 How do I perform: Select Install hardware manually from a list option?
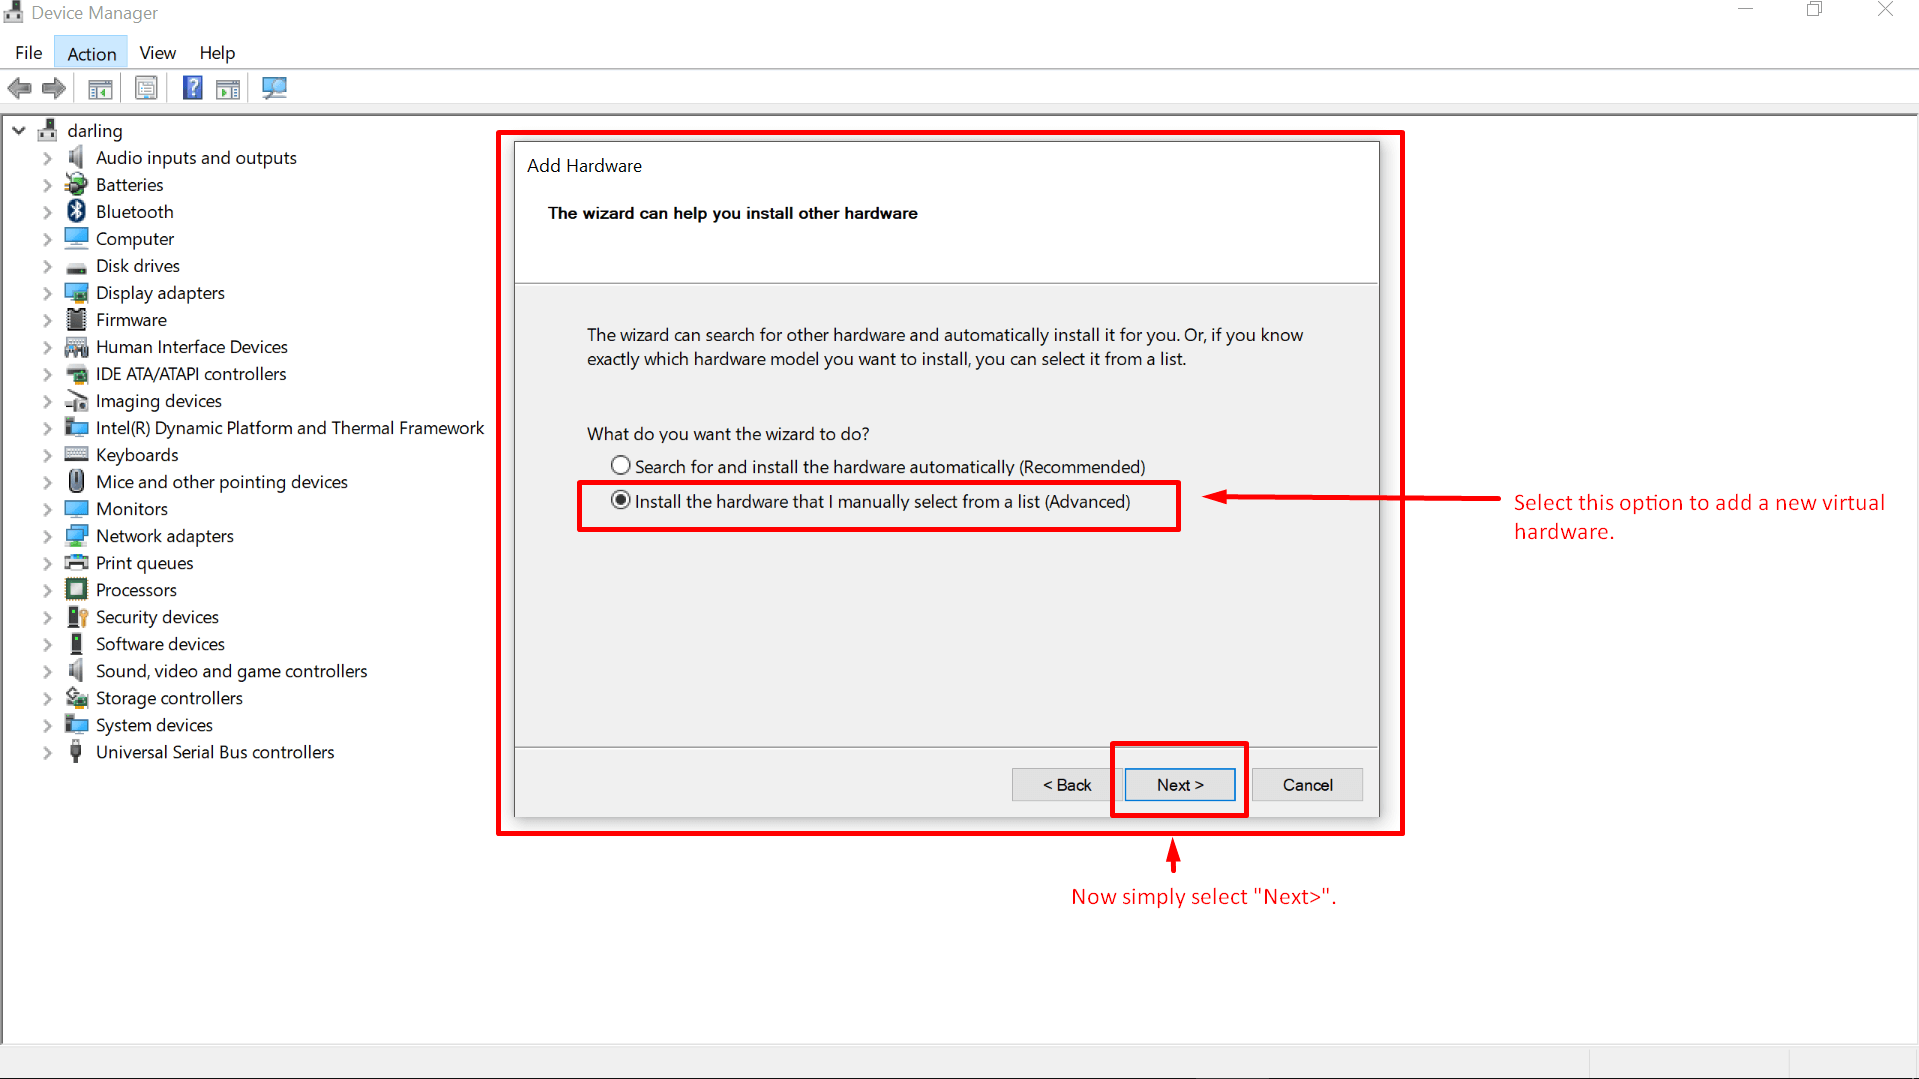(870, 501)
